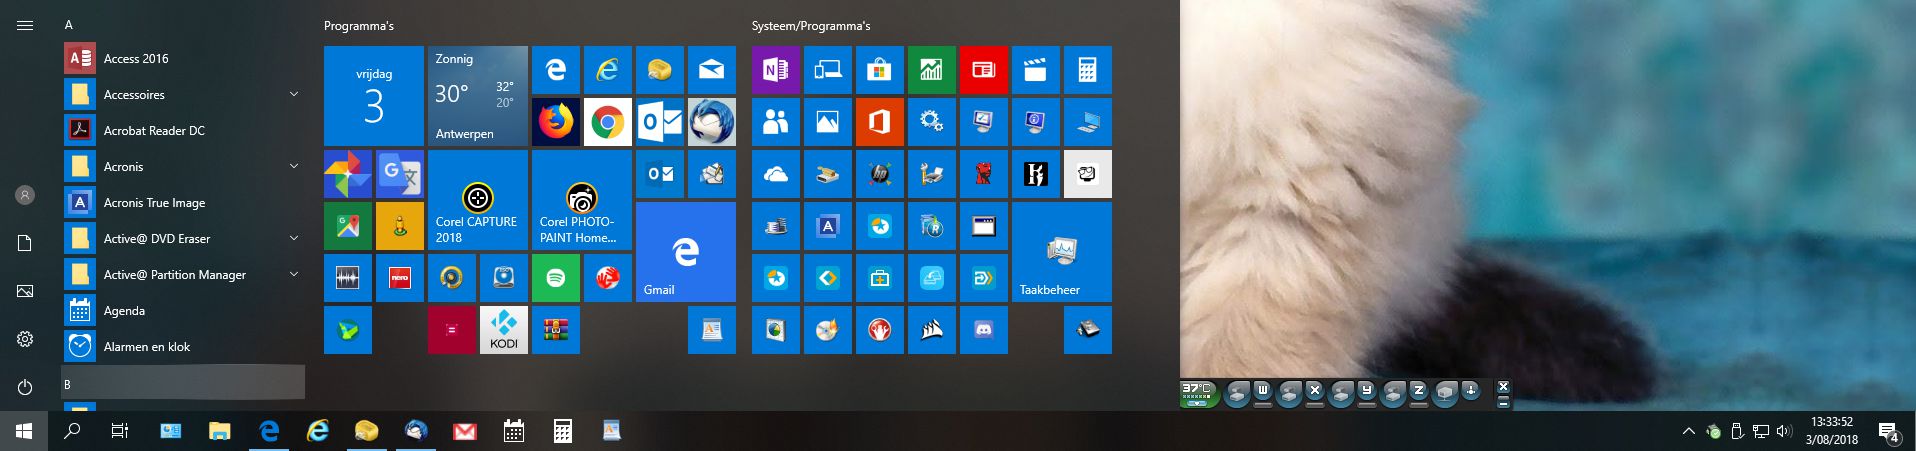Expand the Start menu hamburger navigation
Image resolution: width=1916 pixels, height=451 pixels.
(25, 25)
